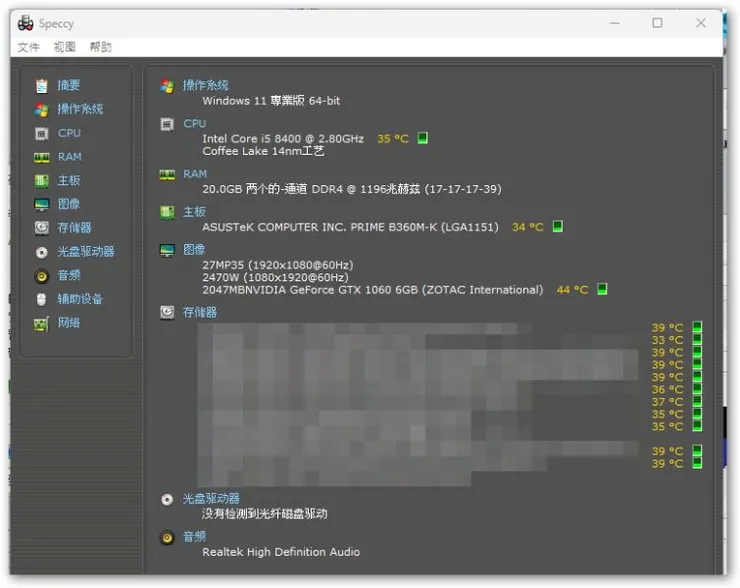Click 27MP35 (1920x1080@60Hz) monitor text
The height and width of the screenshot is (588, 740).
tap(278, 265)
